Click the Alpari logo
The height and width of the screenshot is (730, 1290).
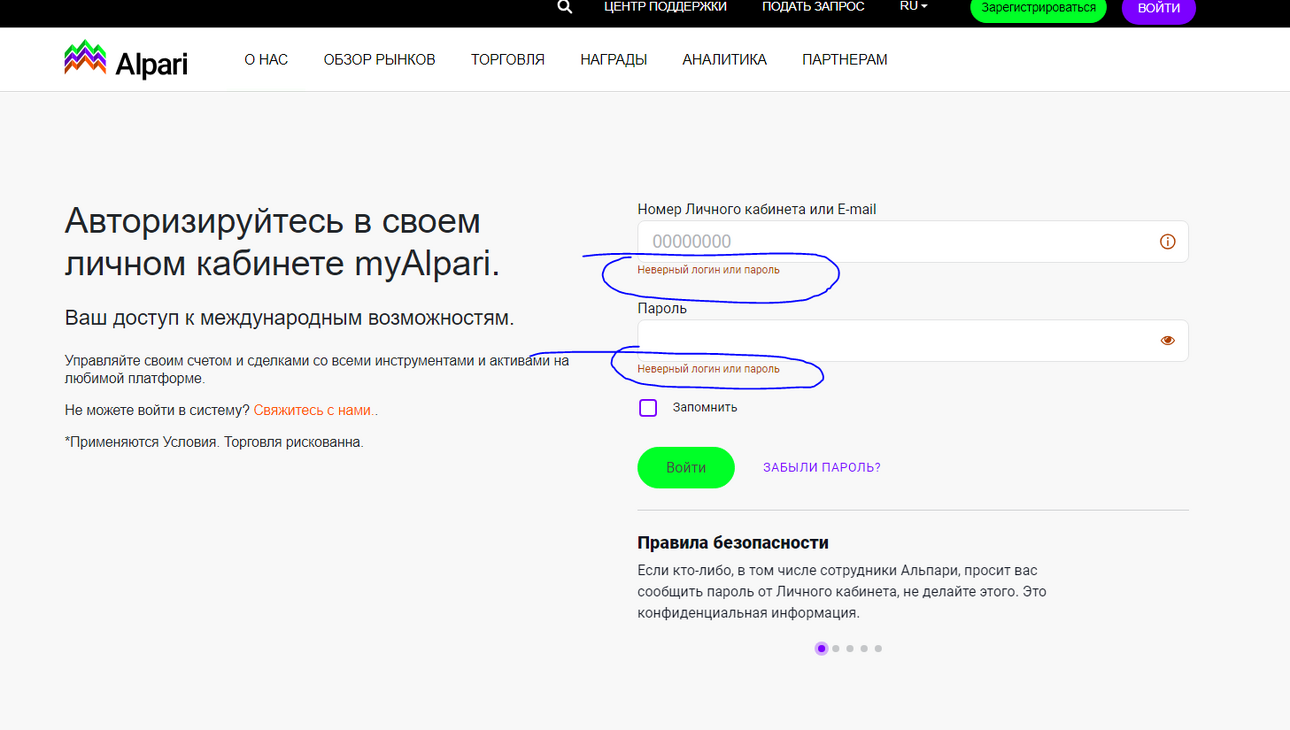click(126, 60)
